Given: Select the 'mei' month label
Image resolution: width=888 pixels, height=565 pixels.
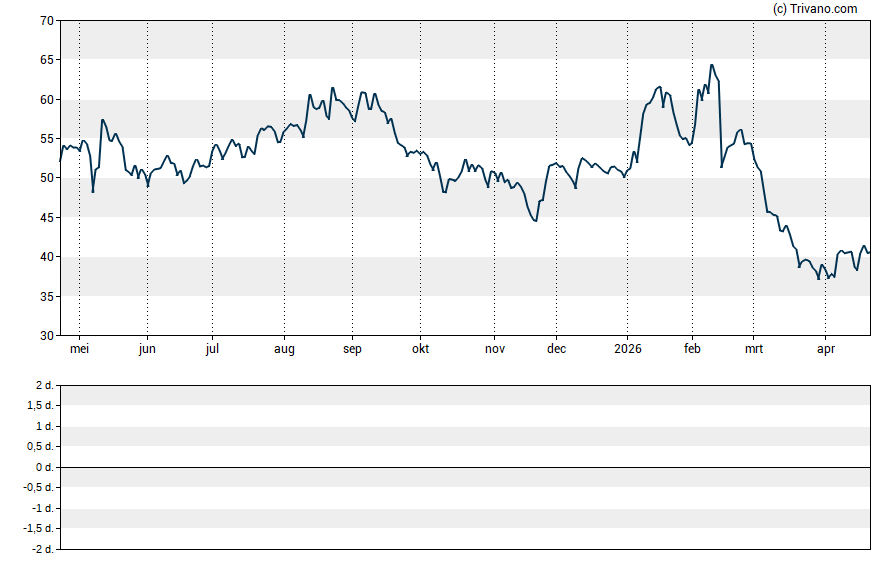Looking at the screenshot, I should pos(80,349).
